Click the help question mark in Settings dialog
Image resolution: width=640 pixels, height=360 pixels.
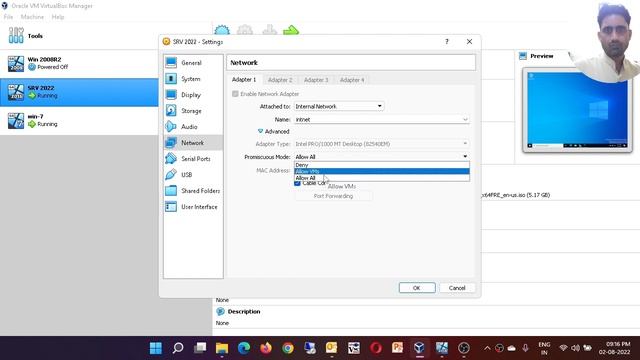(447, 42)
